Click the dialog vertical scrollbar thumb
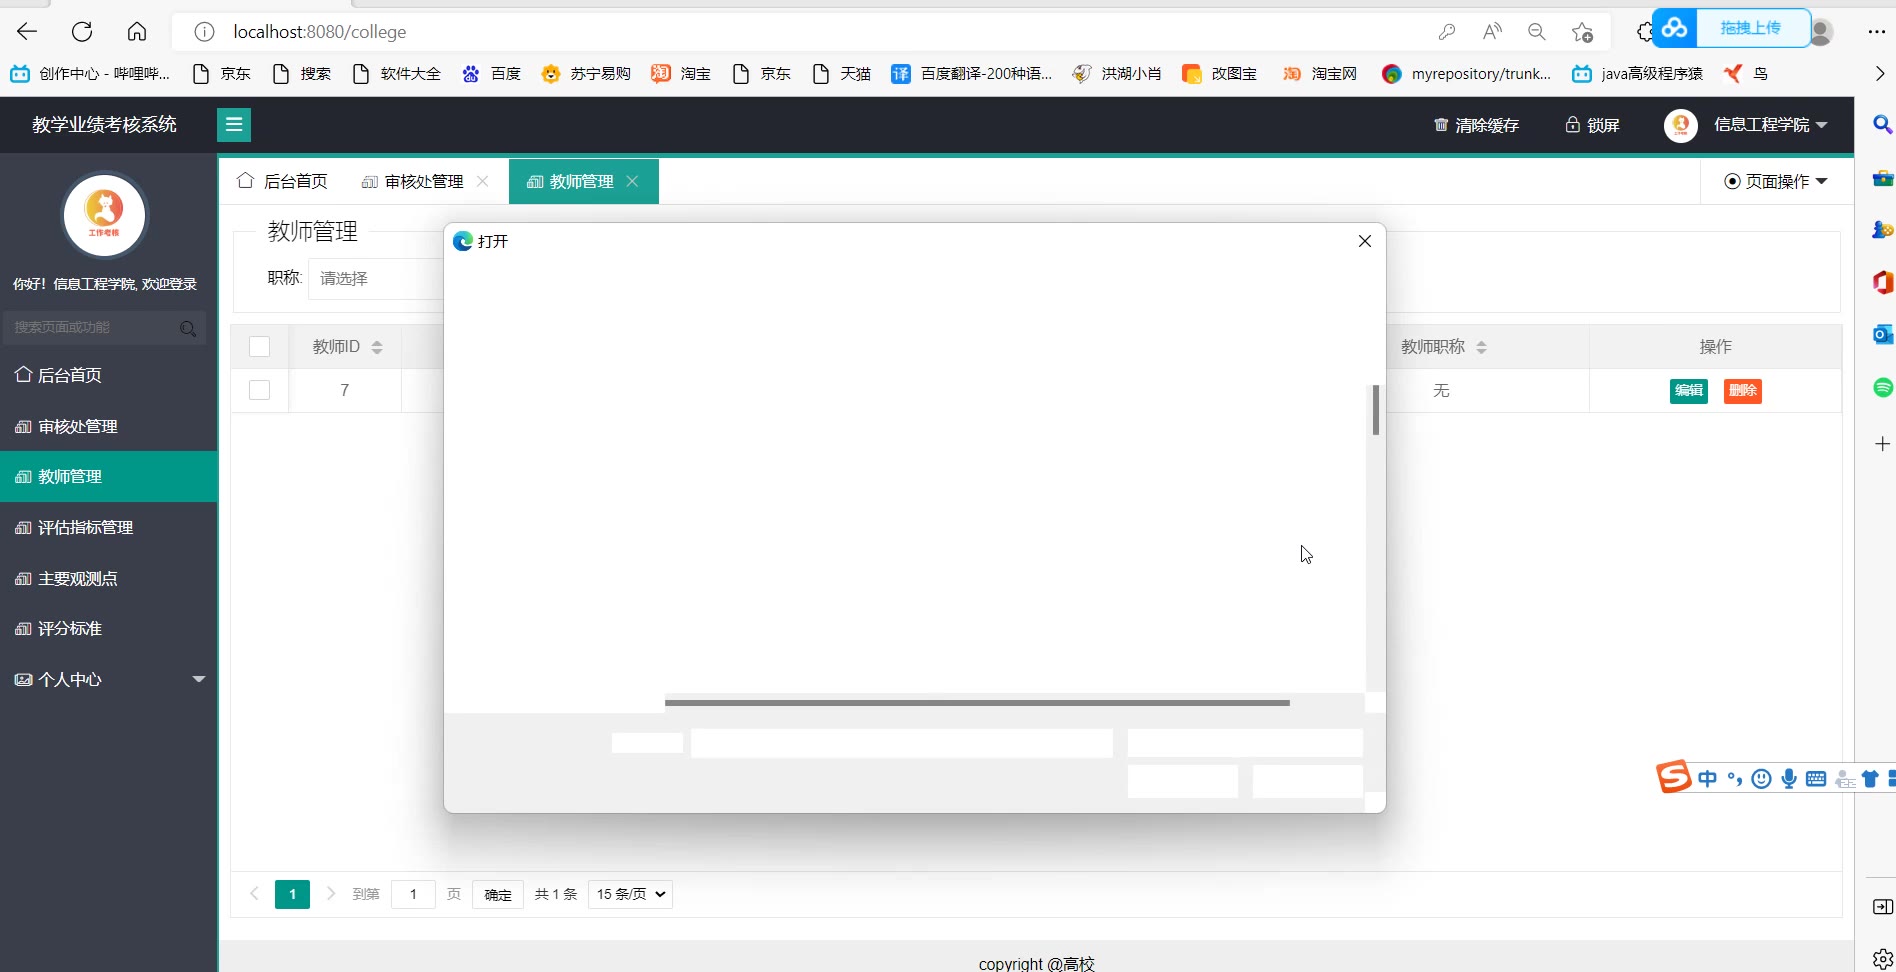The width and height of the screenshot is (1896, 972). (x=1376, y=410)
